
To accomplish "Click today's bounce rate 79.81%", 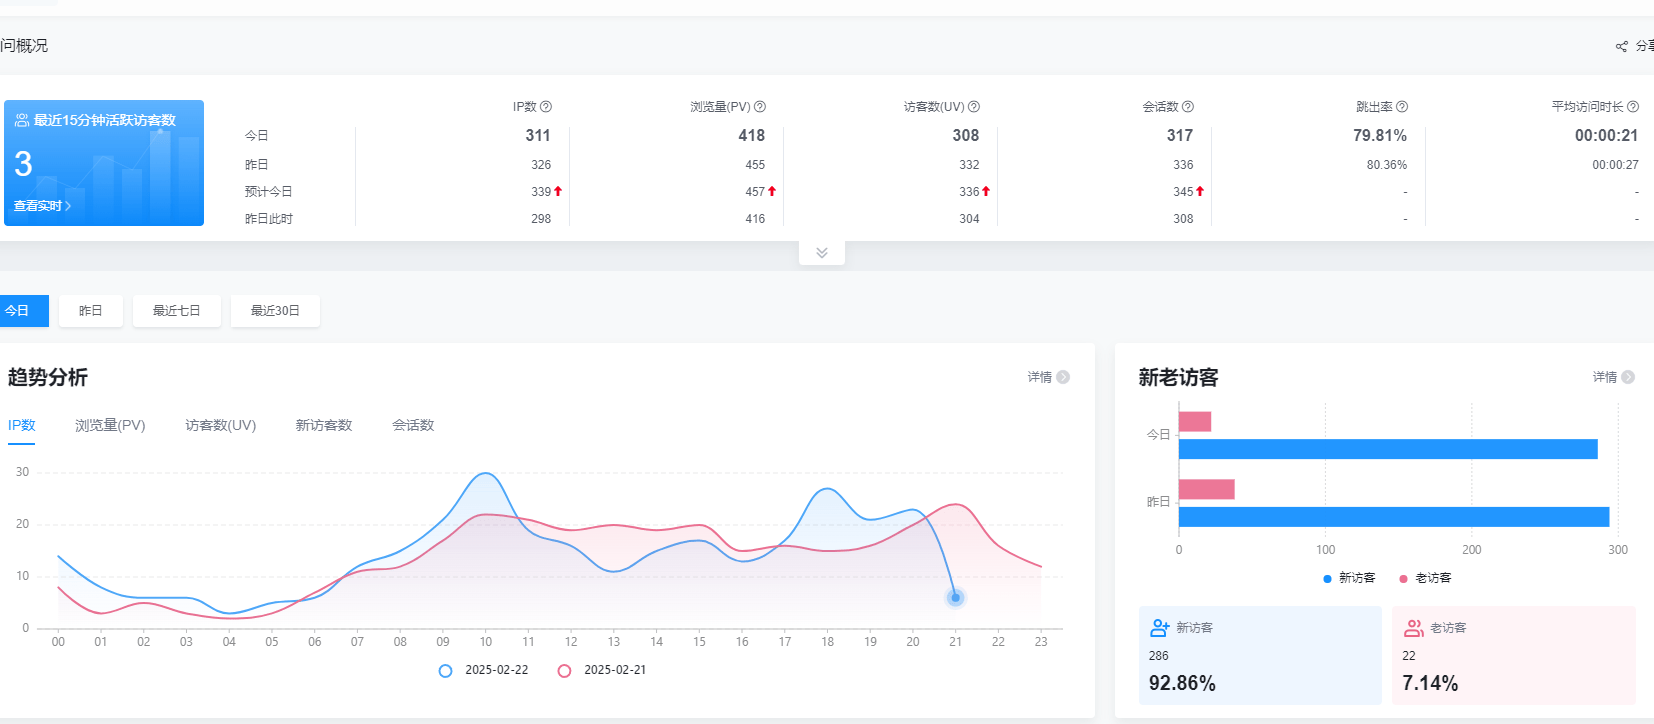I will [1380, 136].
